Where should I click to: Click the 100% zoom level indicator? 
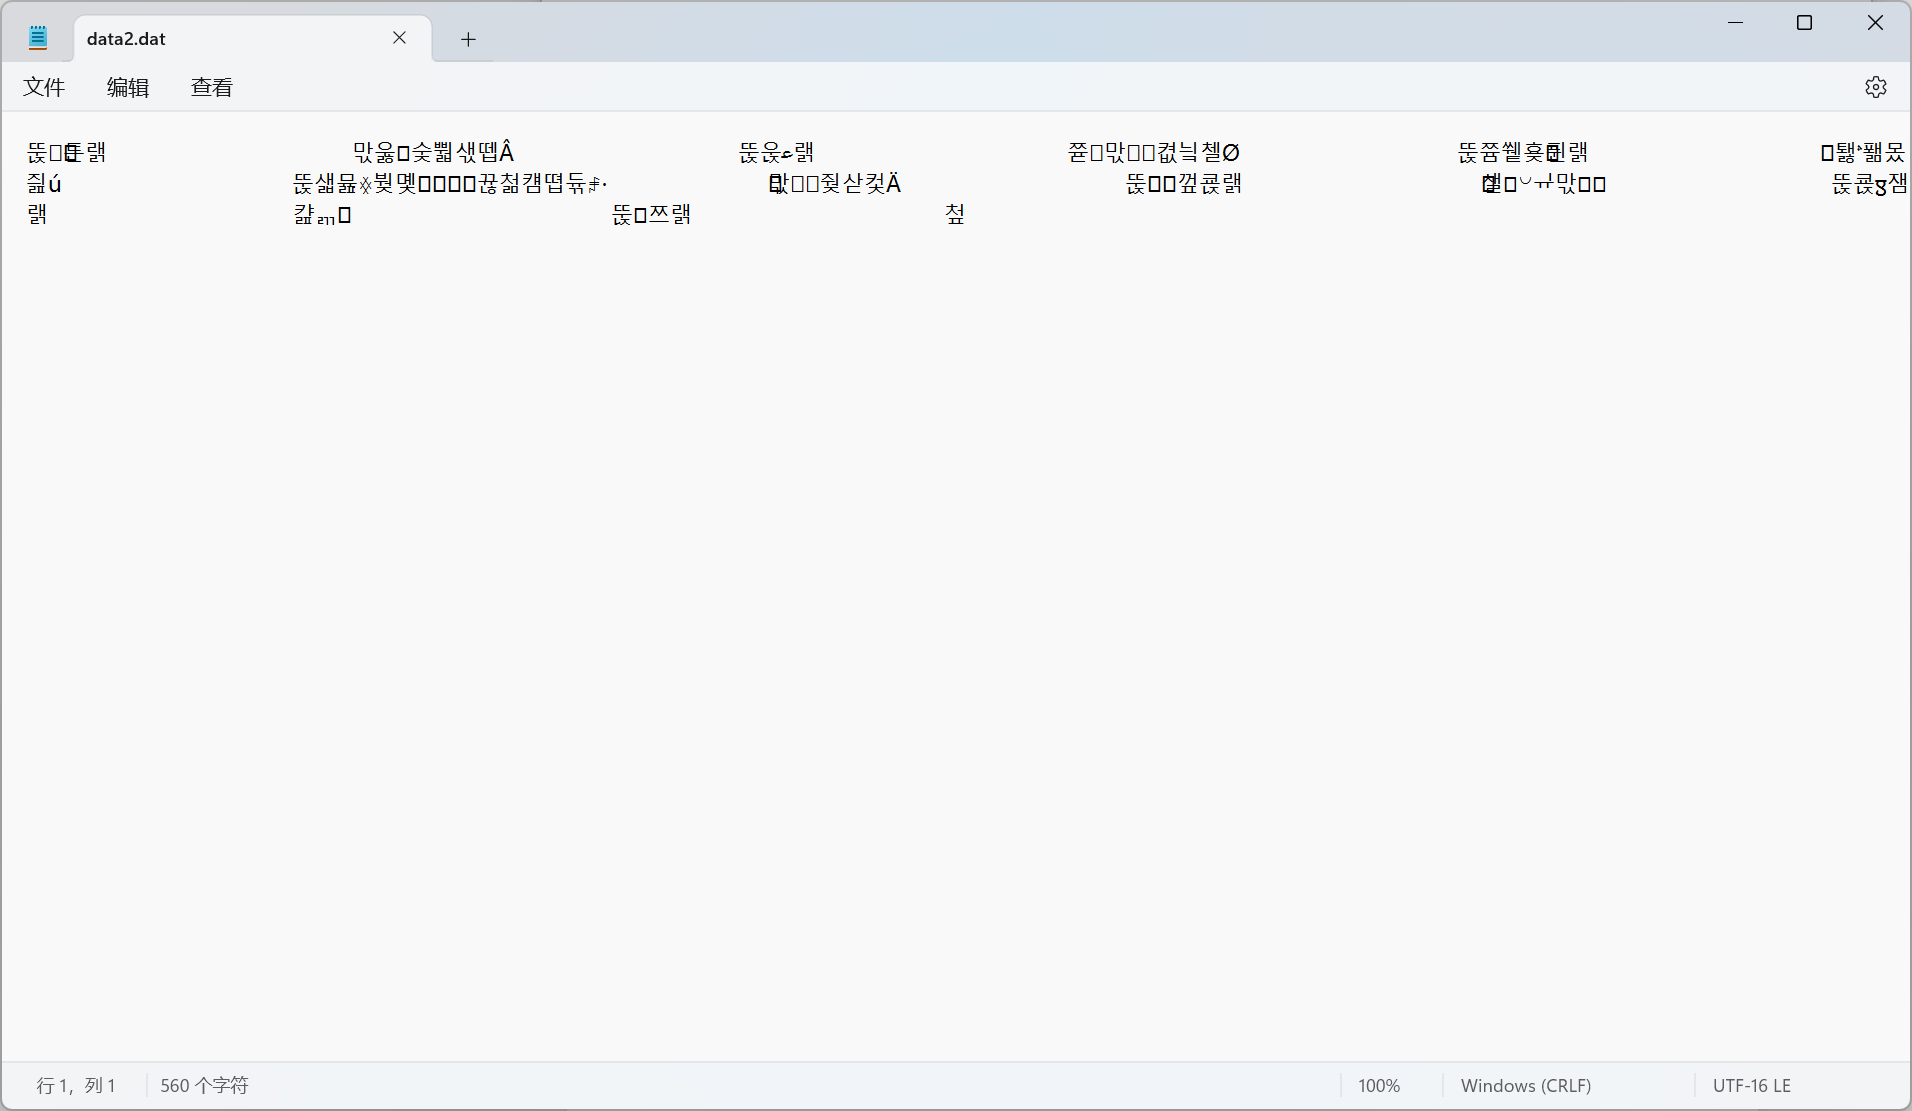pyautogui.click(x=1379, y=1086)
